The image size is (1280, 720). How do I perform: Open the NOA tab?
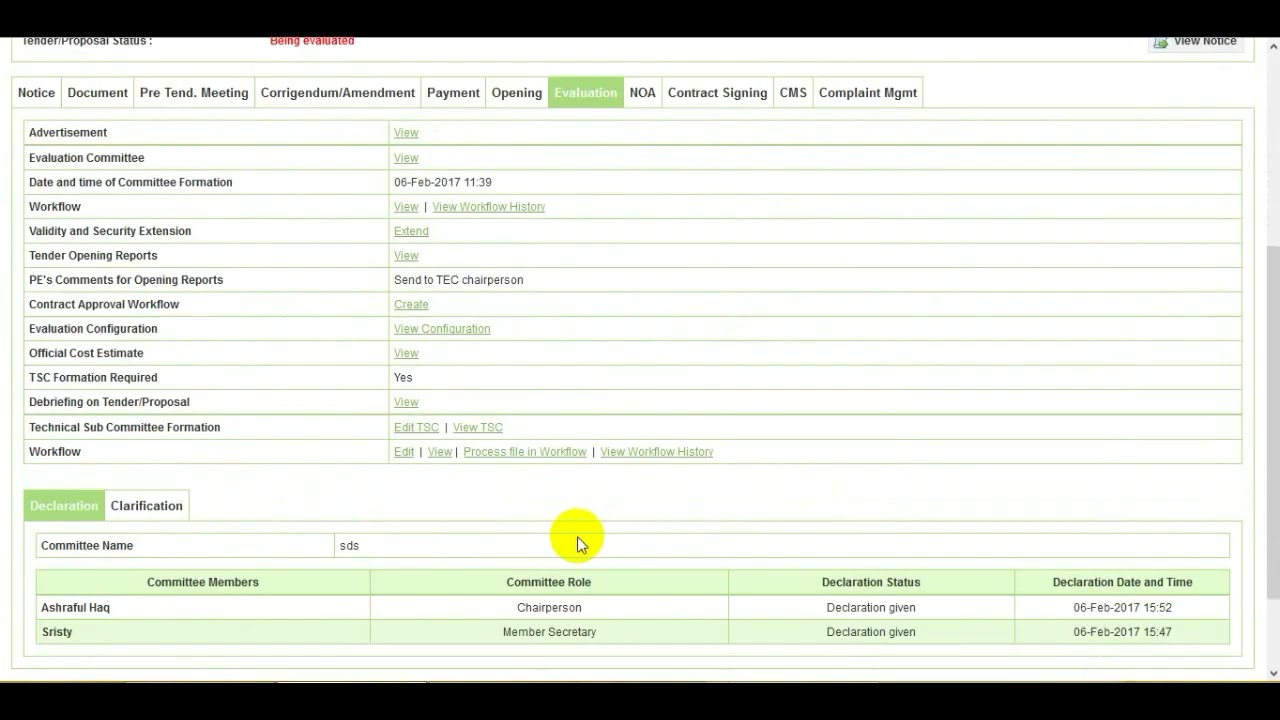[643, 93]
